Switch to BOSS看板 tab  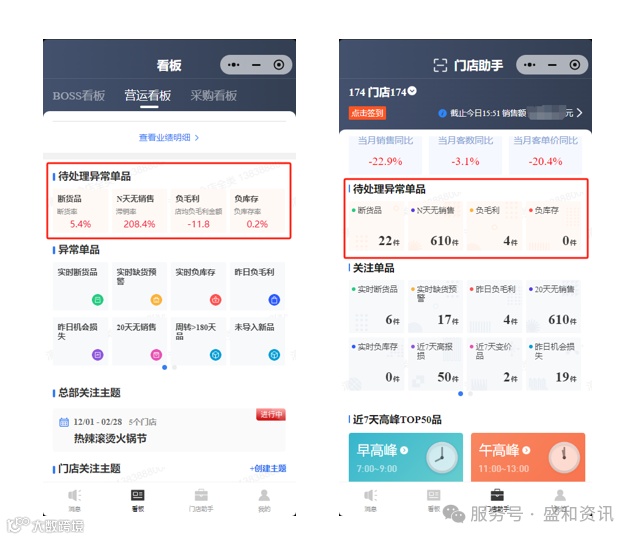[x=79, y=95]
